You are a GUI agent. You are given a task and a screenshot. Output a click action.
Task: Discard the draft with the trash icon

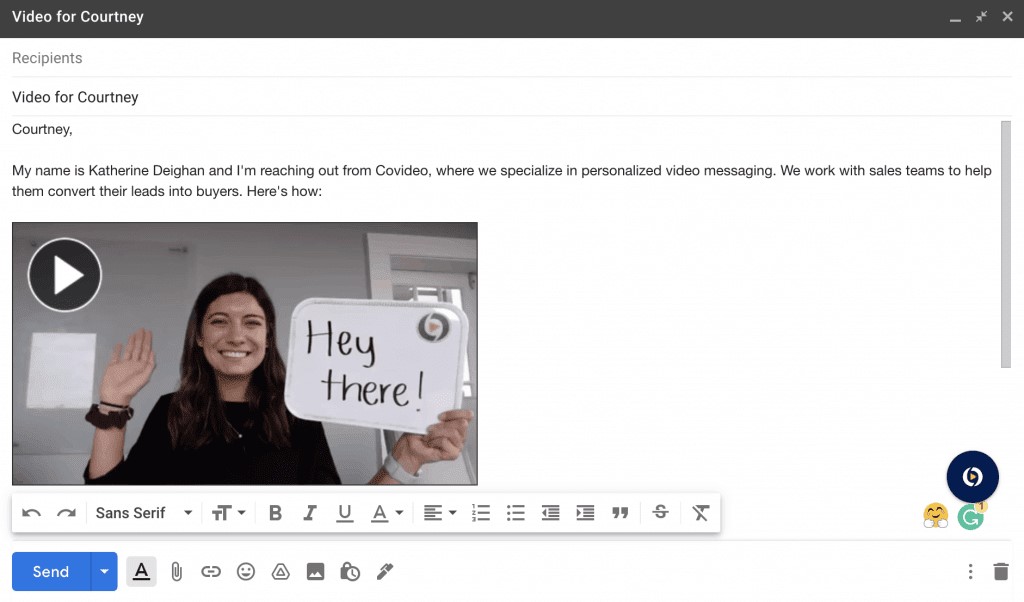[x=1001, y=571]
